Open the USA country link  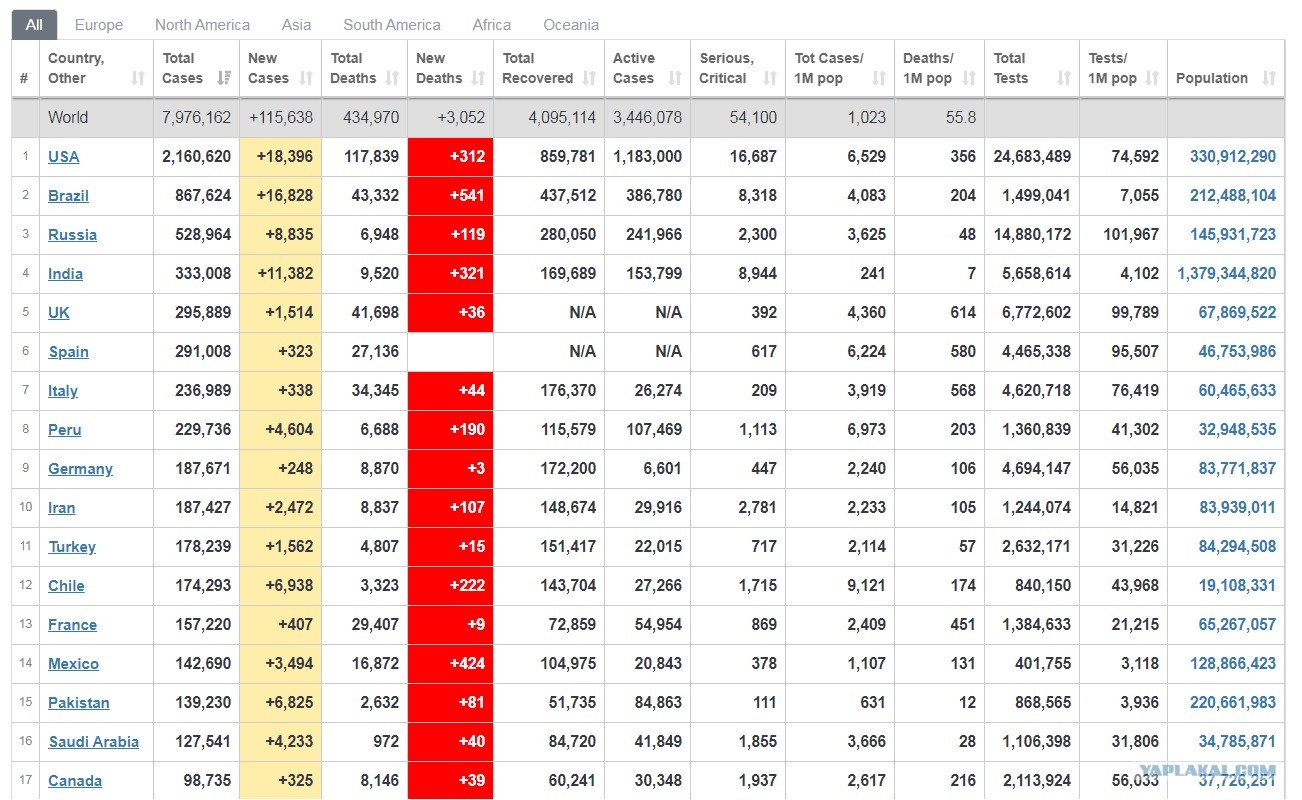[x=64, y=157]
